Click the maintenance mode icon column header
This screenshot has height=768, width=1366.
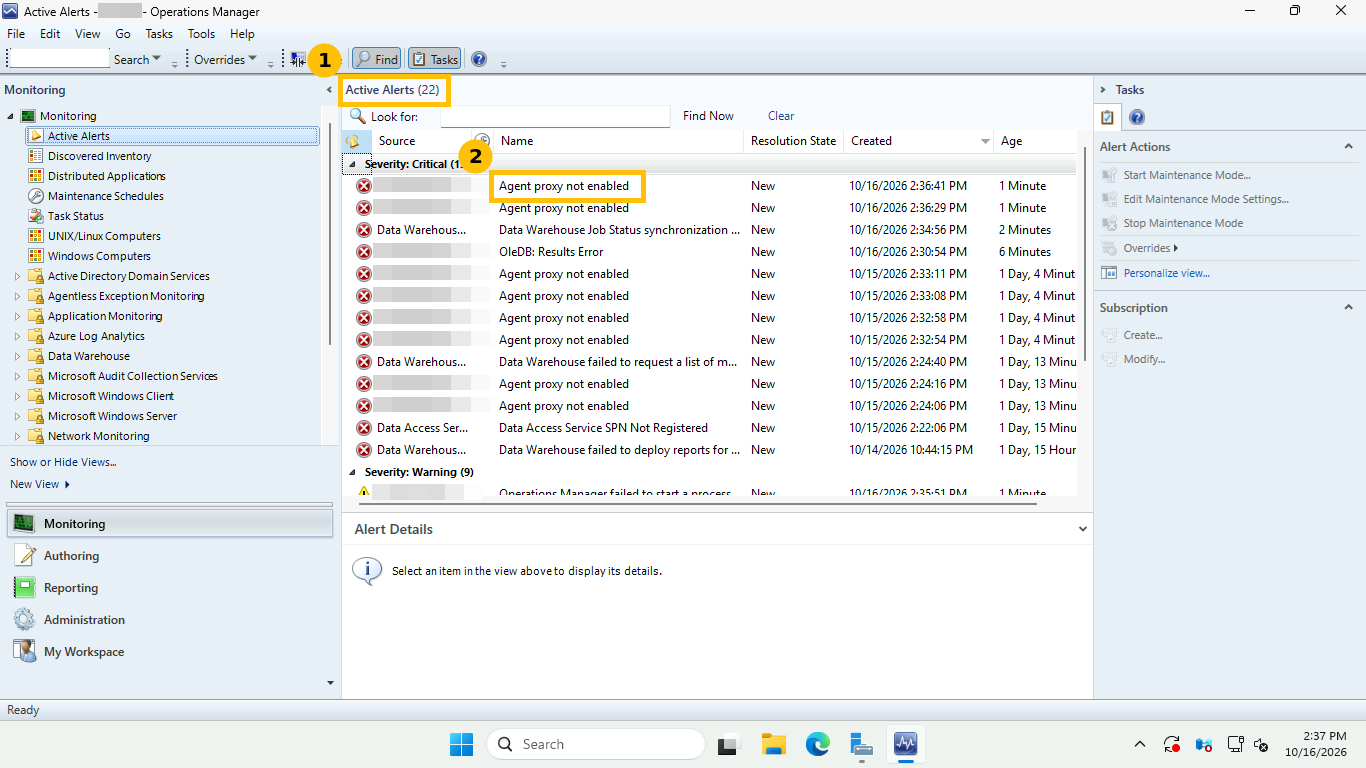[482, 141]
